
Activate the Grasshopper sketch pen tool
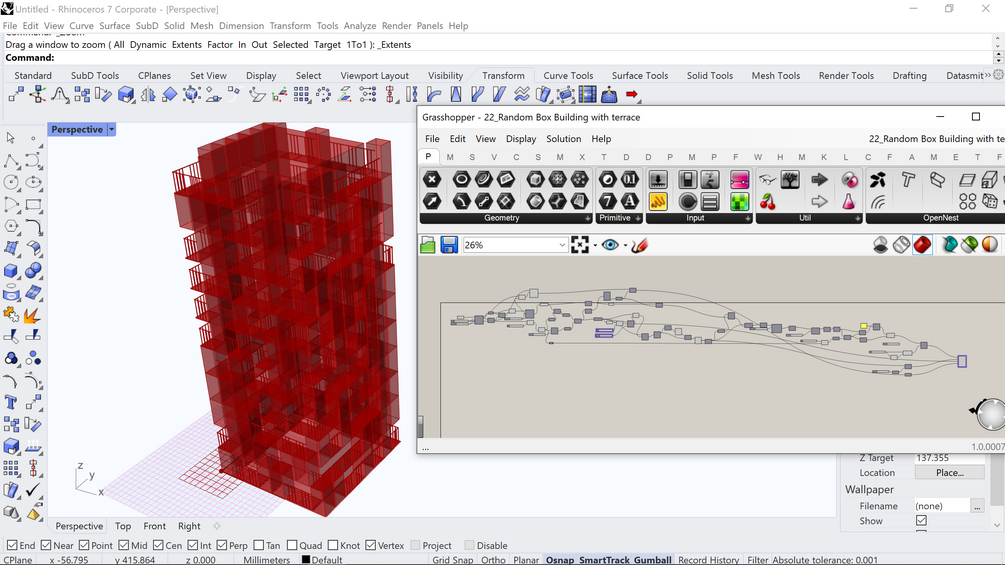639,245
